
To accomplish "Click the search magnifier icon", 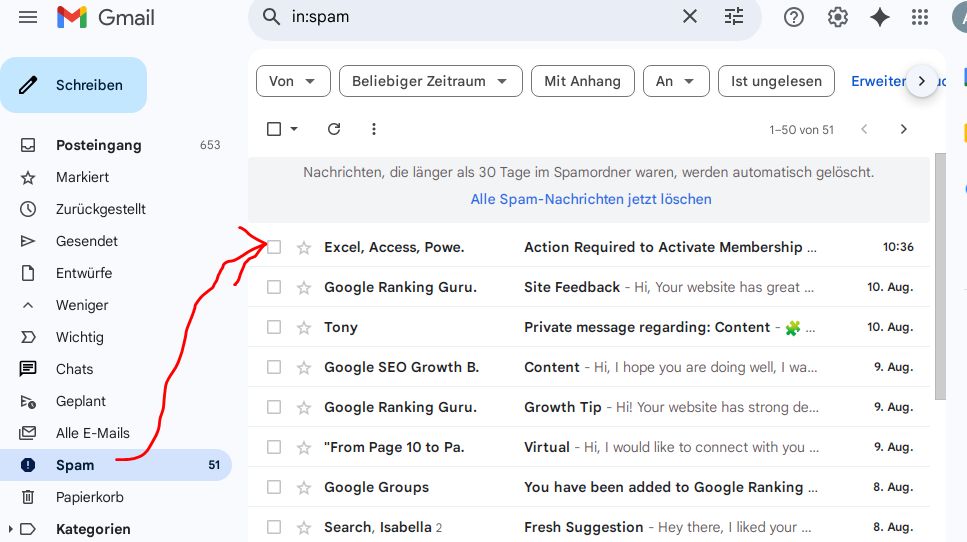I will pyautogui.click(x=271, y=17).
